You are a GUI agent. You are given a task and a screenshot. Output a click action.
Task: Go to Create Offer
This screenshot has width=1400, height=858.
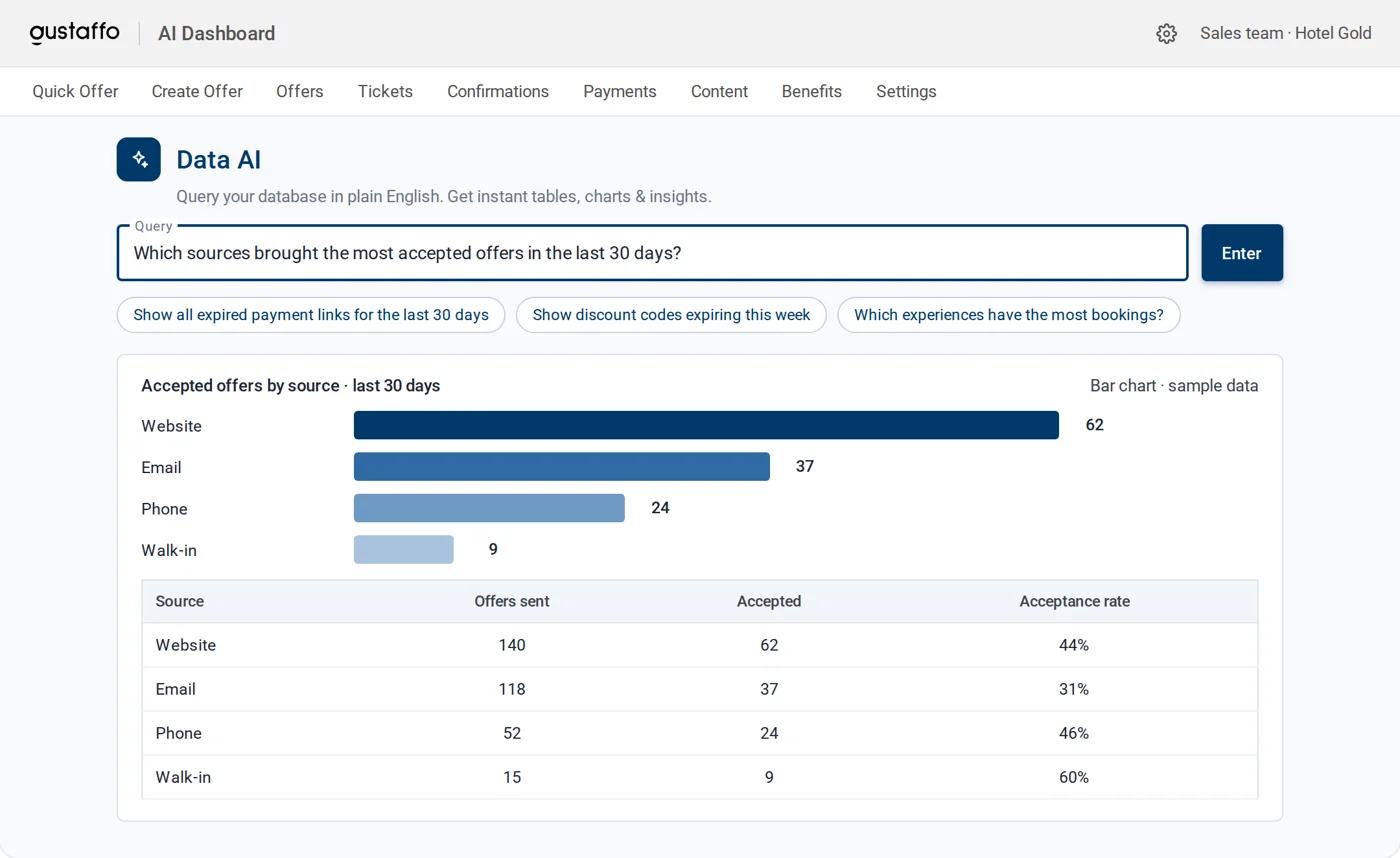tap(197, 91)
